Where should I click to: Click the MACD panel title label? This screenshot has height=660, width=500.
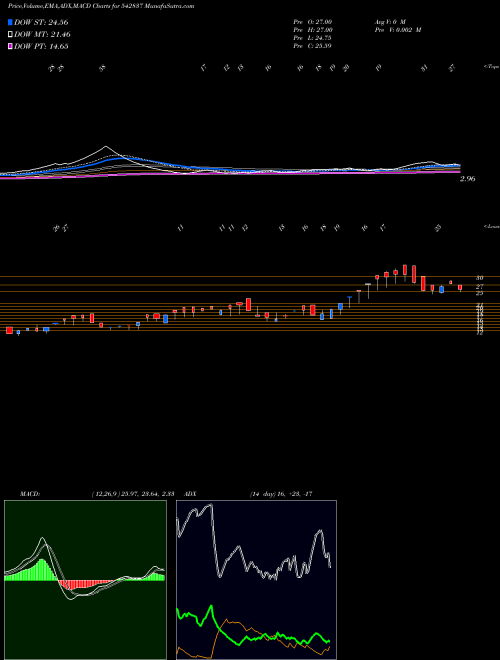29,494
